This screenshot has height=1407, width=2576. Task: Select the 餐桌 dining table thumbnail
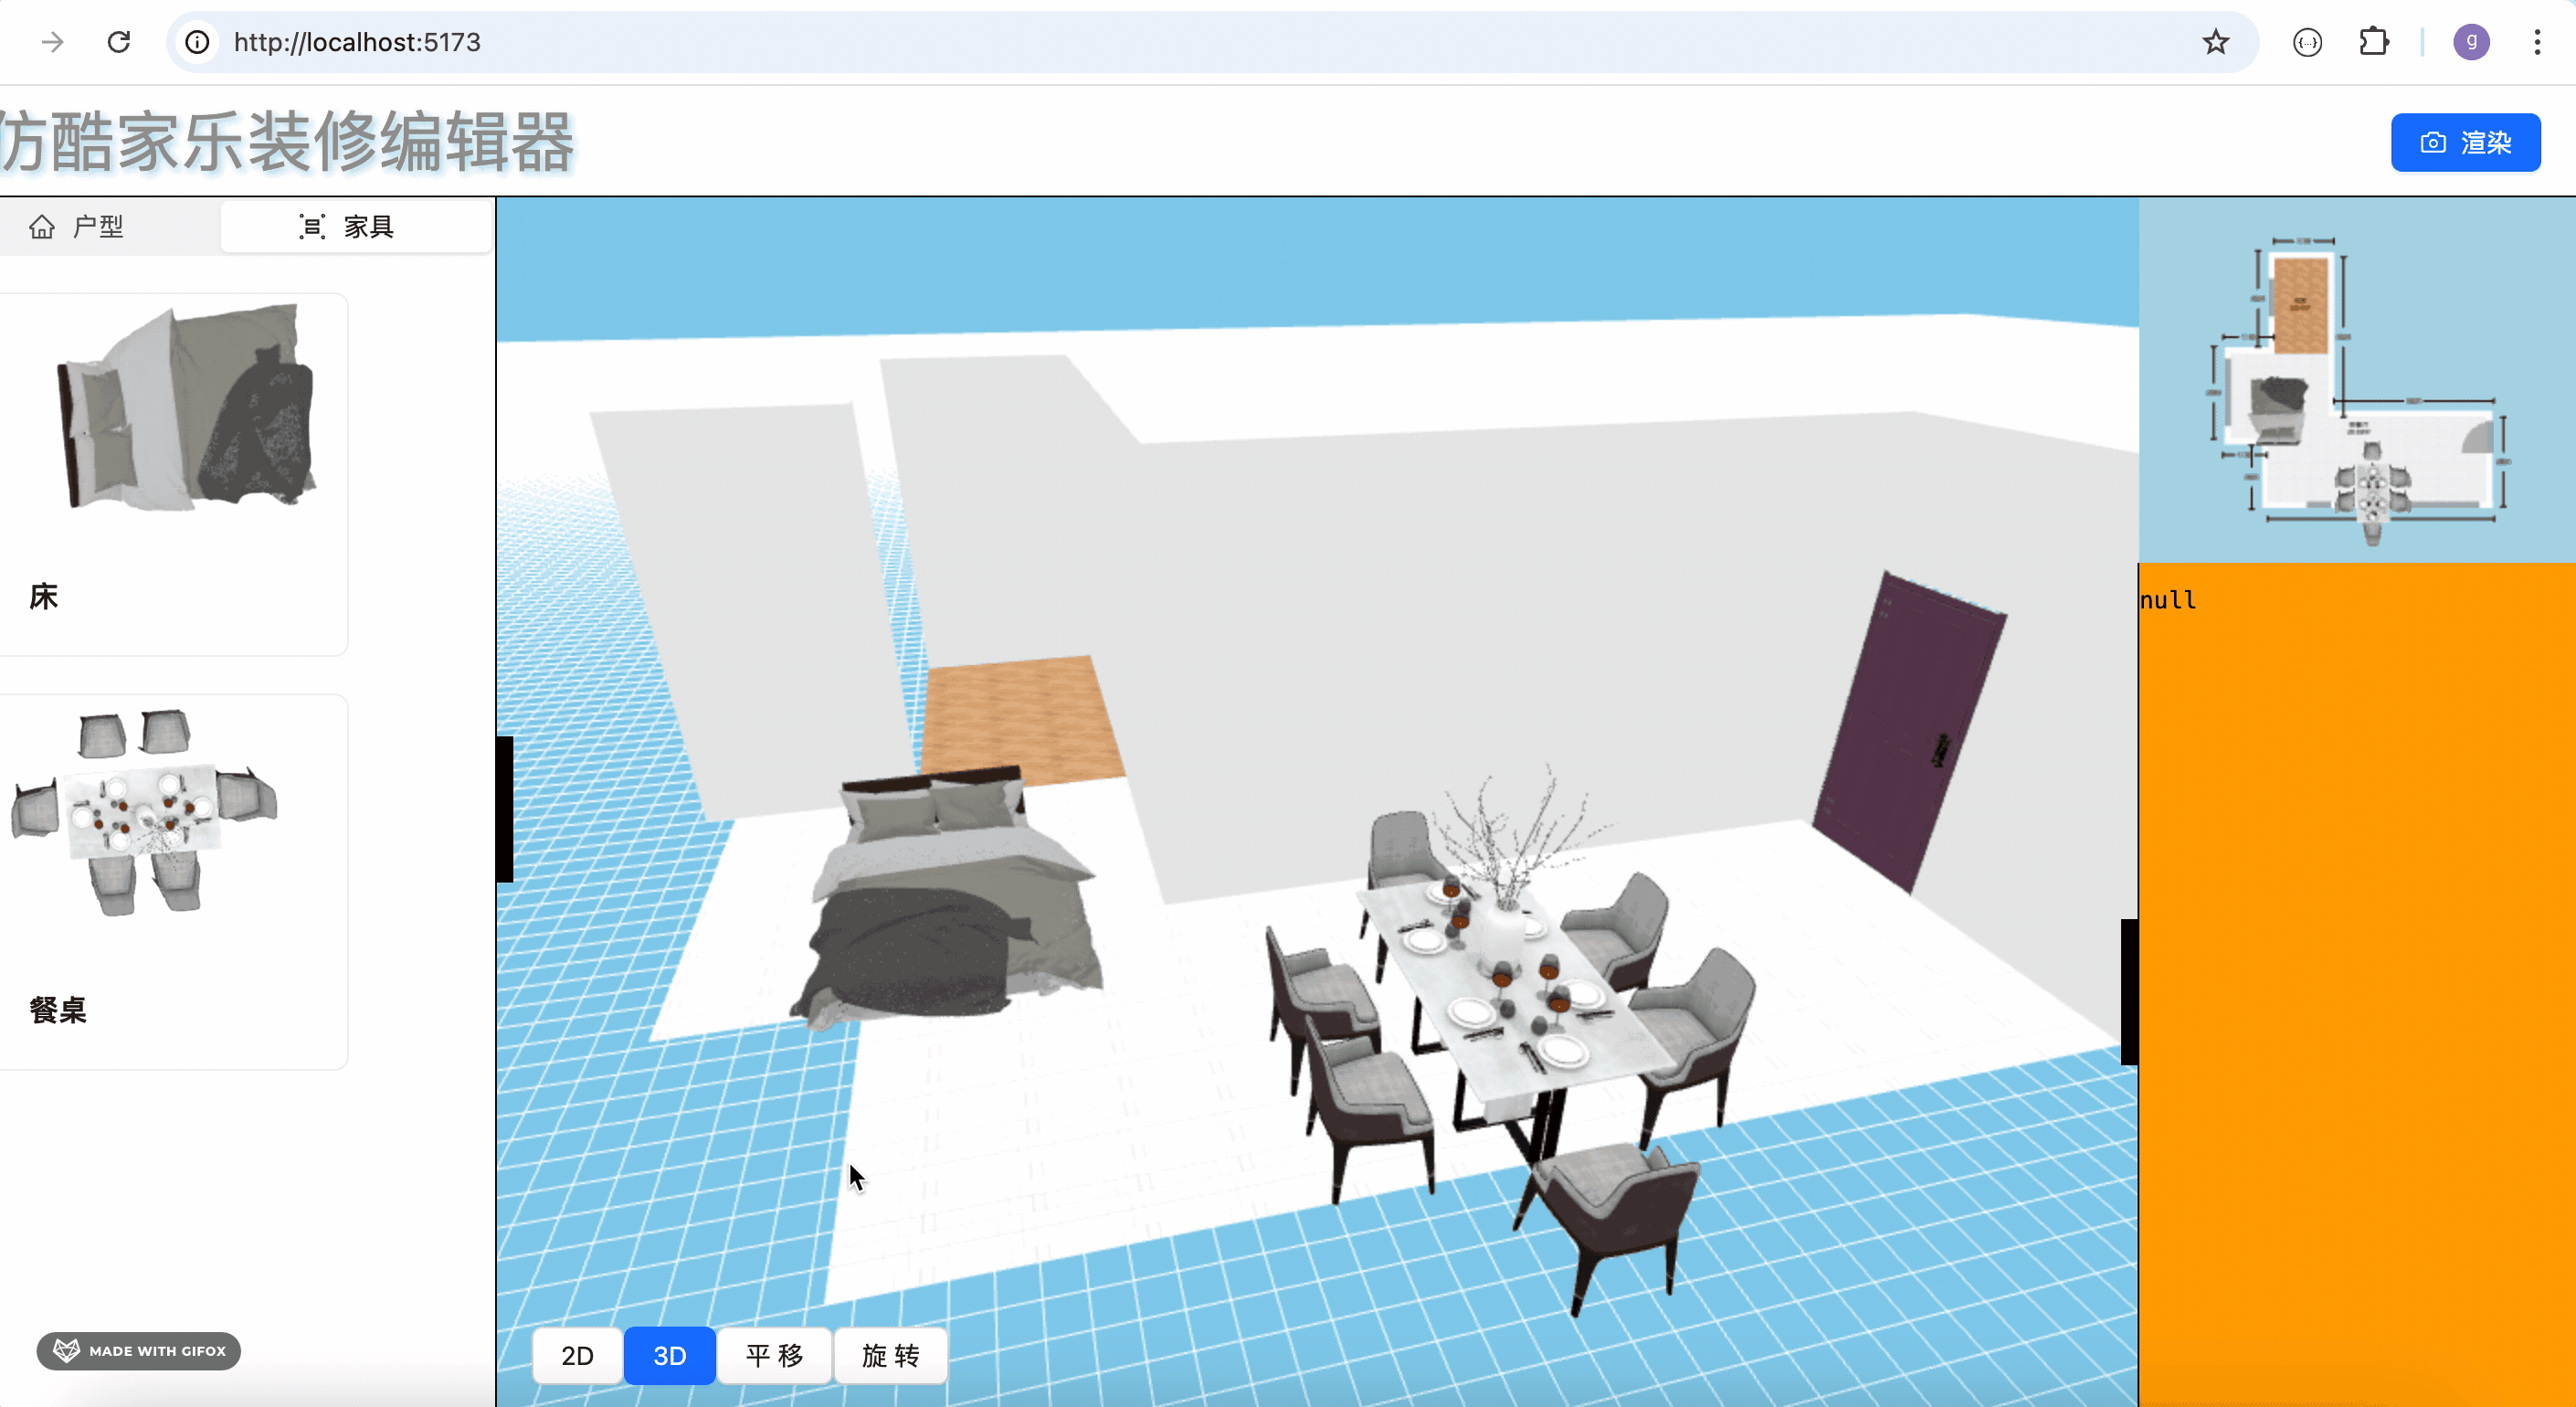145,812
